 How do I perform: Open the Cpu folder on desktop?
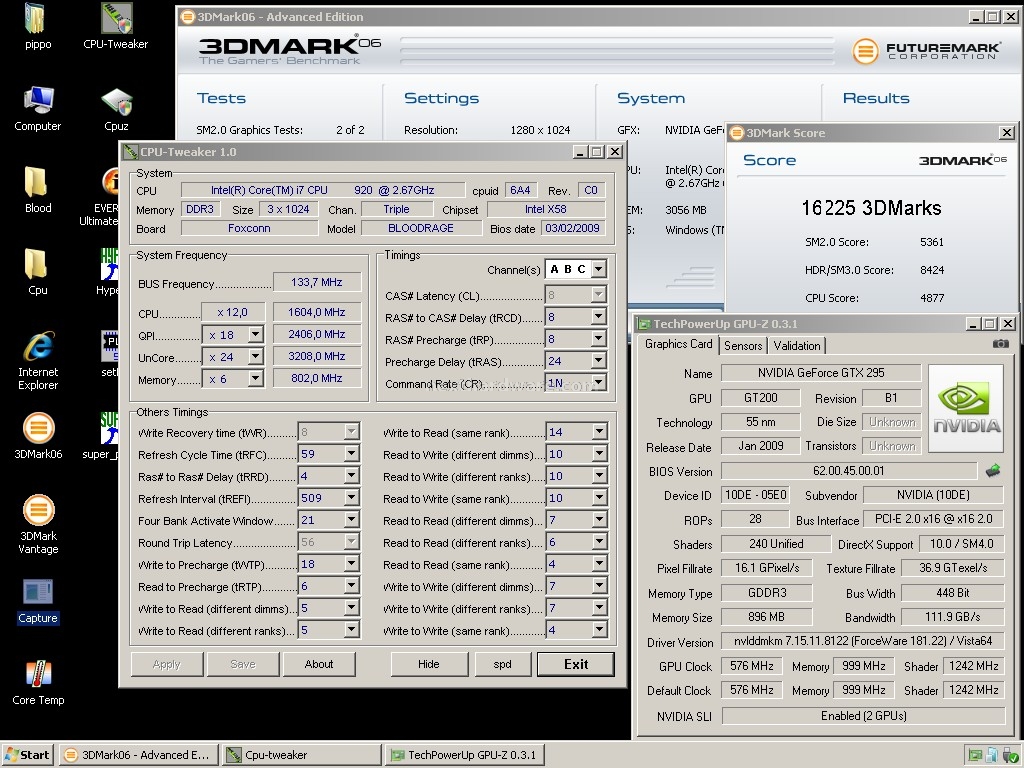point(37,273)
